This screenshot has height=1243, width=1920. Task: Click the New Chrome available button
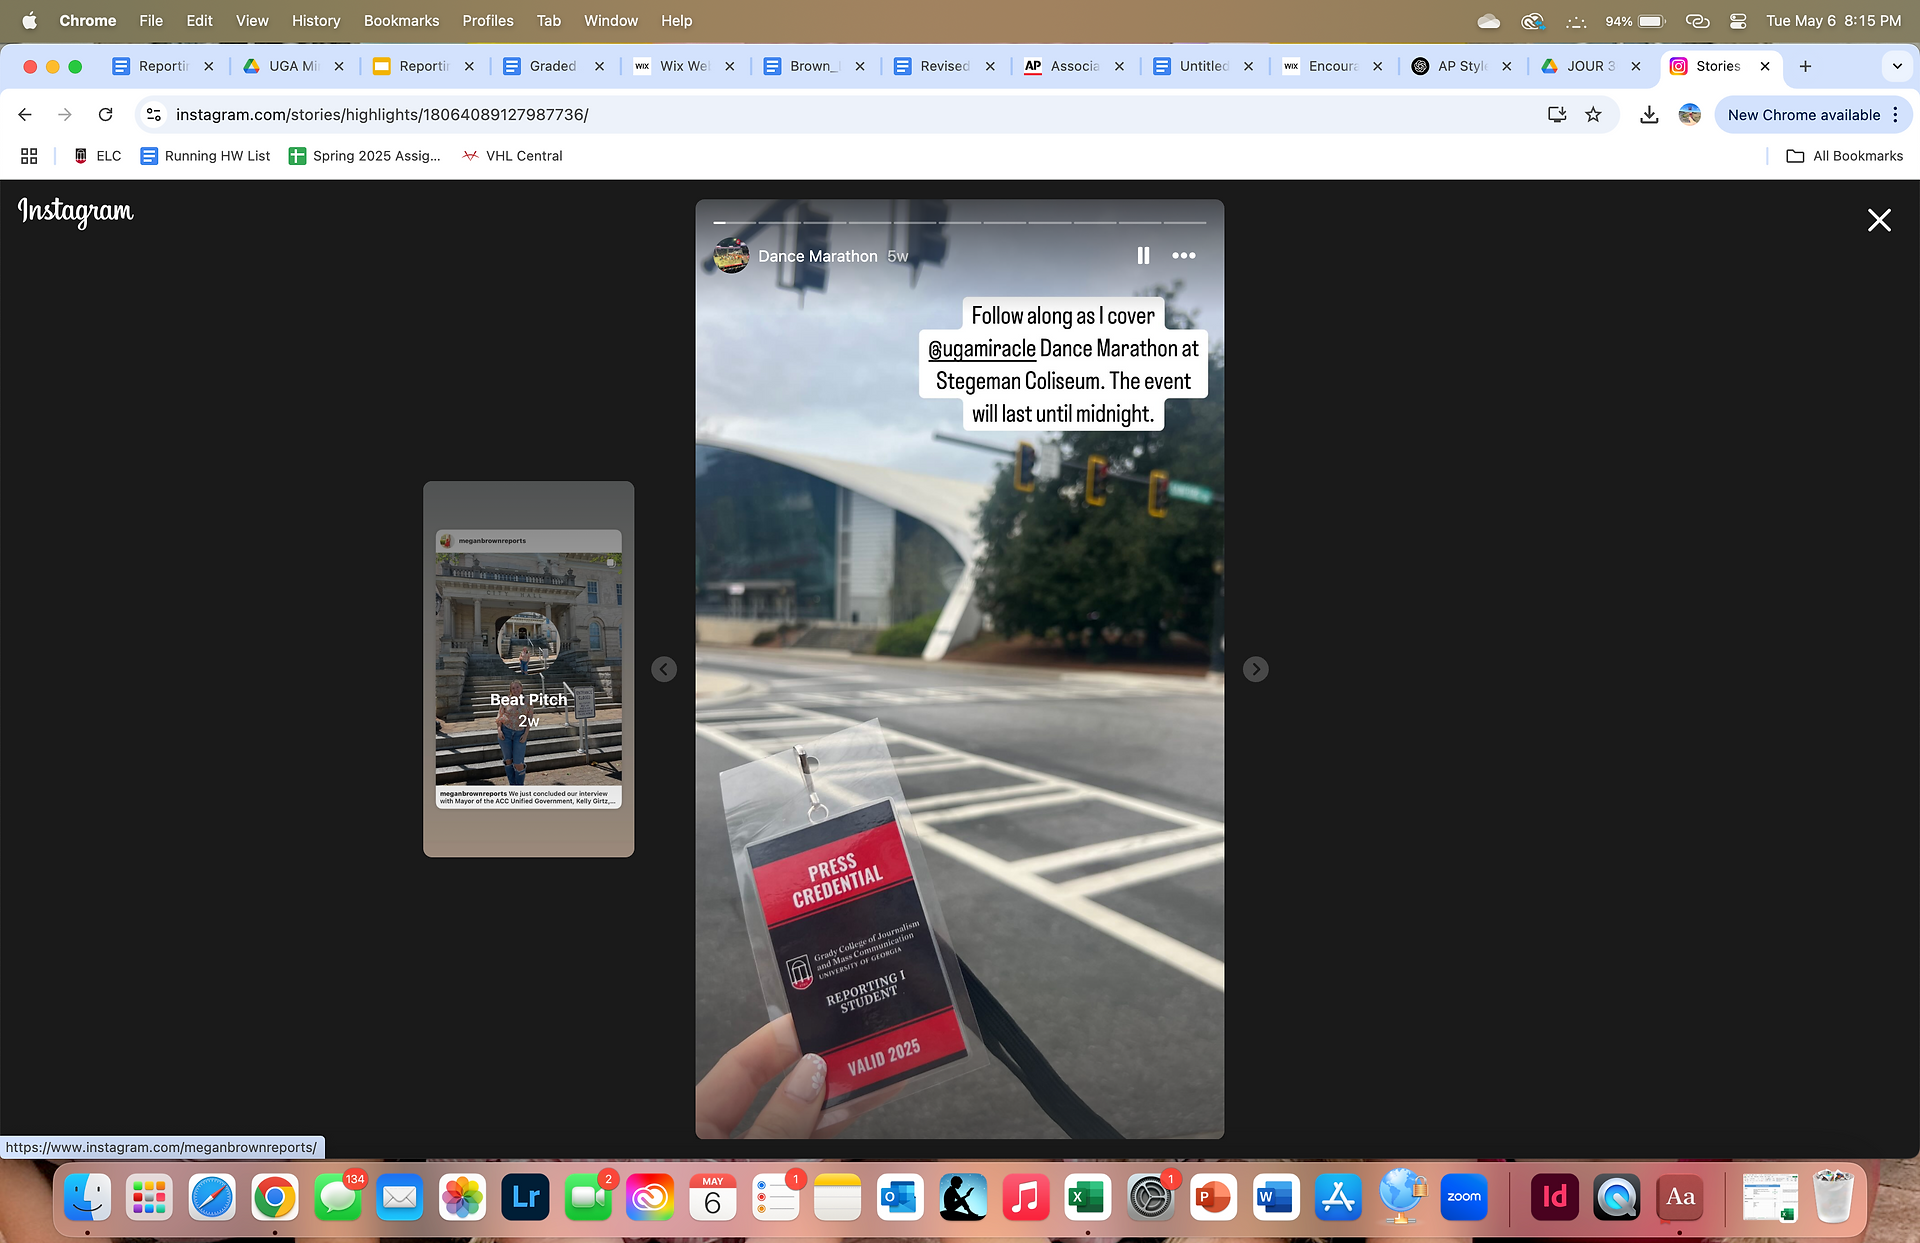(x=1803, y=115)
